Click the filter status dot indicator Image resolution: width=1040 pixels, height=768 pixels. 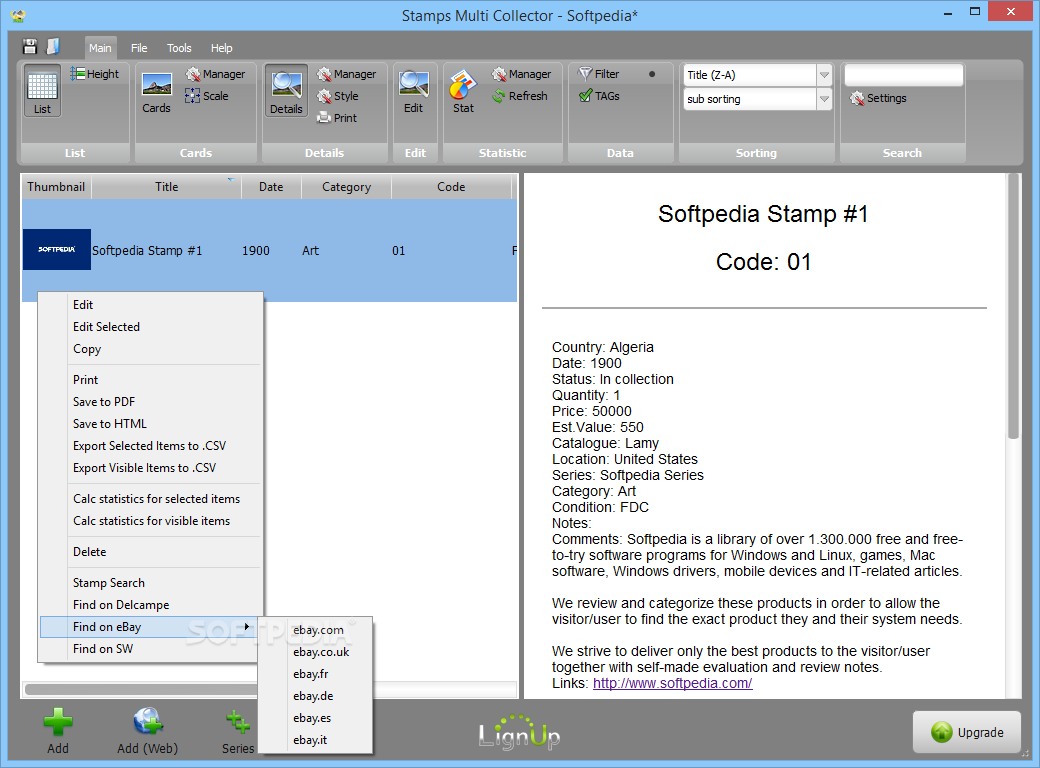click(652, 74)
